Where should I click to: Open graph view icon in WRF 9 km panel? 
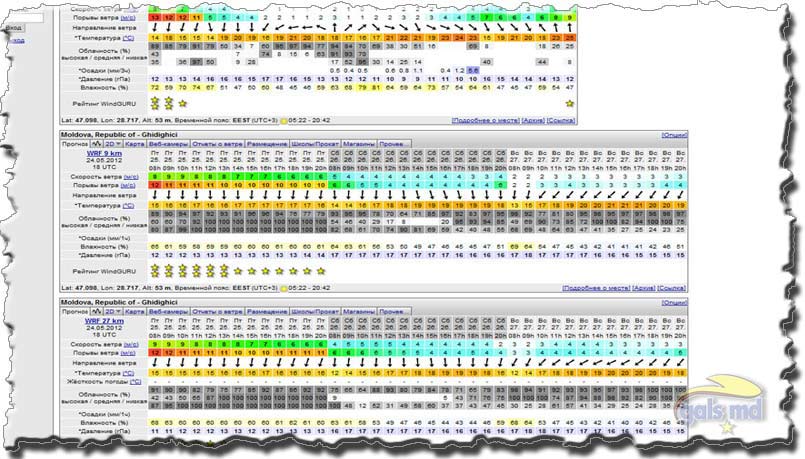[97, 144]
